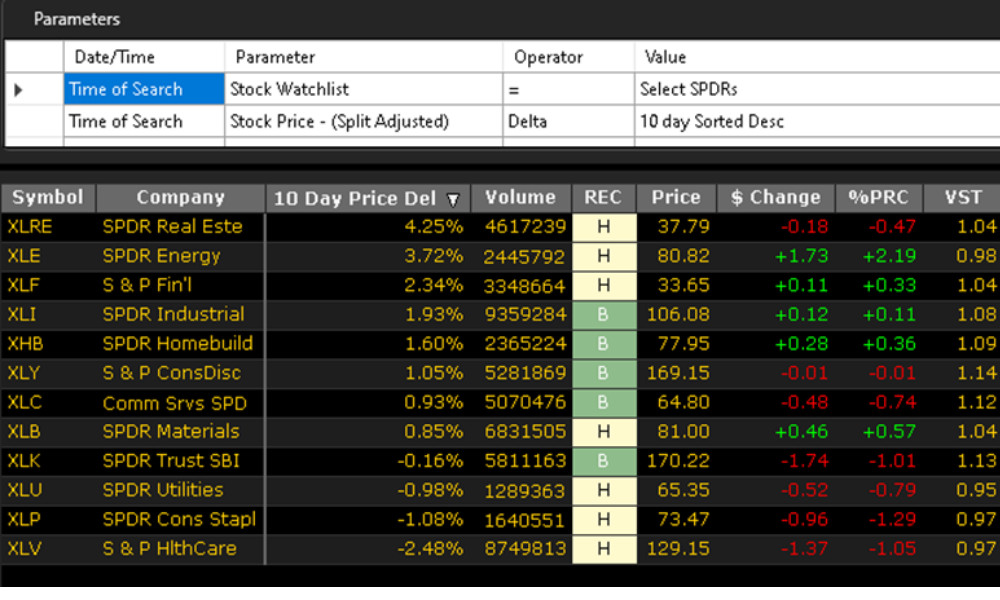
Task: Select the XLV S & P HlthCare row
Action: [170, 549]
